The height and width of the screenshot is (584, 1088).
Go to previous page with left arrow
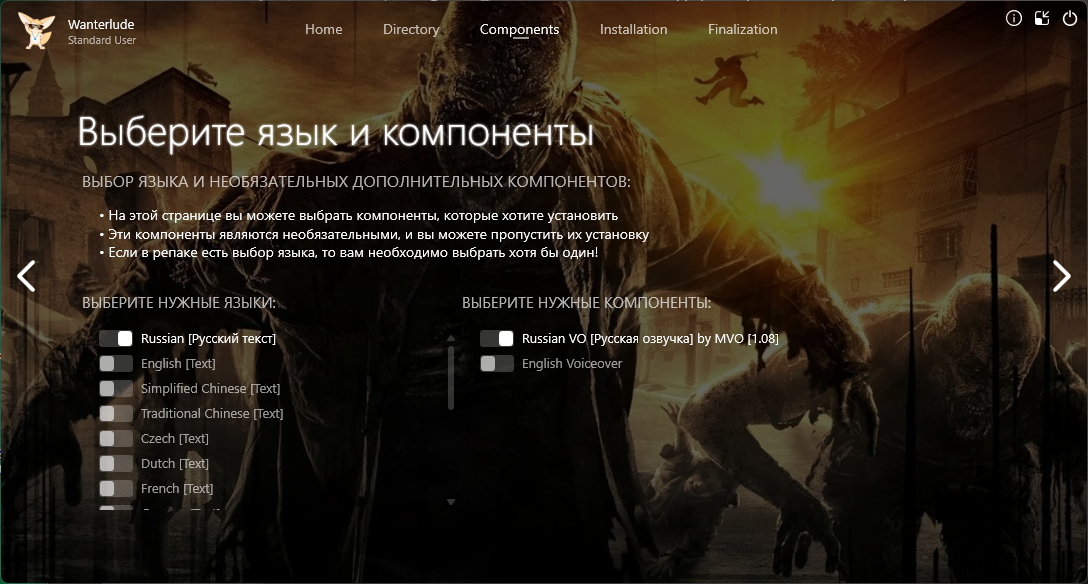[x=26, y=276]
